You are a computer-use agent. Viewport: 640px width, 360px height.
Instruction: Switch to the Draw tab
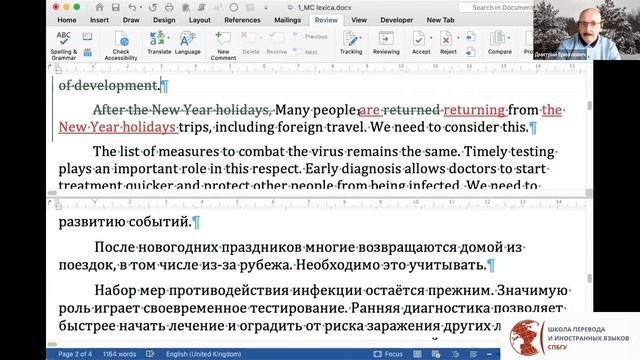[x=131, y=20]
